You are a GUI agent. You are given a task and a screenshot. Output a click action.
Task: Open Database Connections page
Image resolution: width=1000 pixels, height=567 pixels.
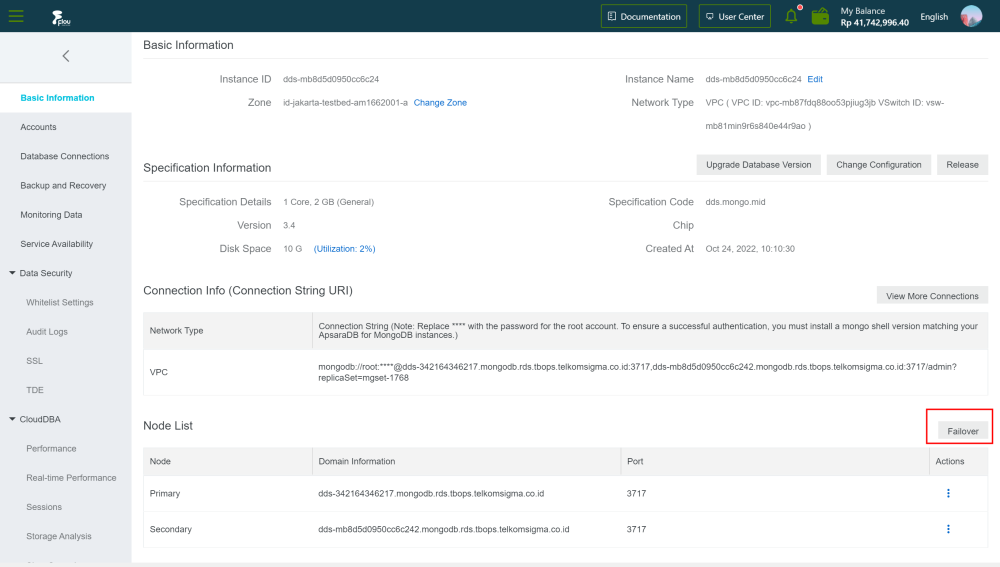tap(64, 156)
